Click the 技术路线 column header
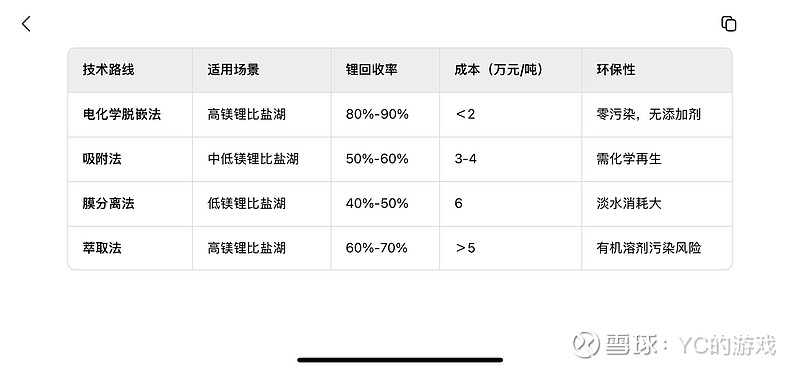The image size is (800, 370). pos(108,70)
